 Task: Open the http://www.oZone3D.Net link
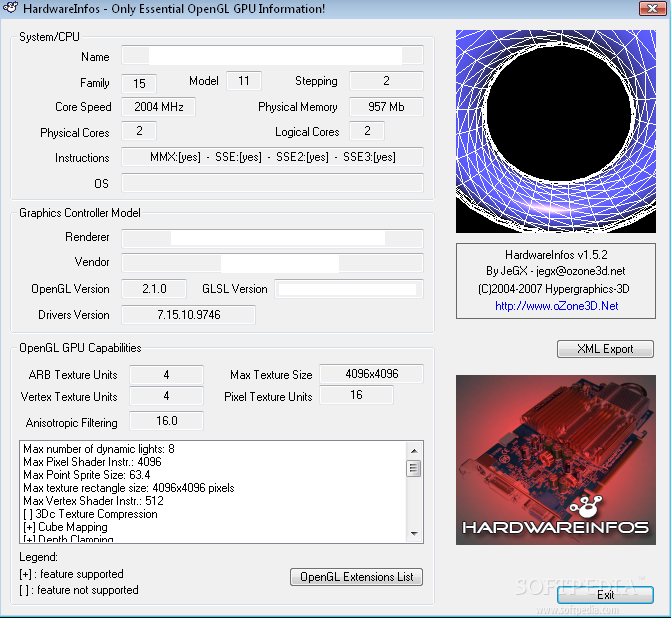pyautogui.click(x=556, y=306)
